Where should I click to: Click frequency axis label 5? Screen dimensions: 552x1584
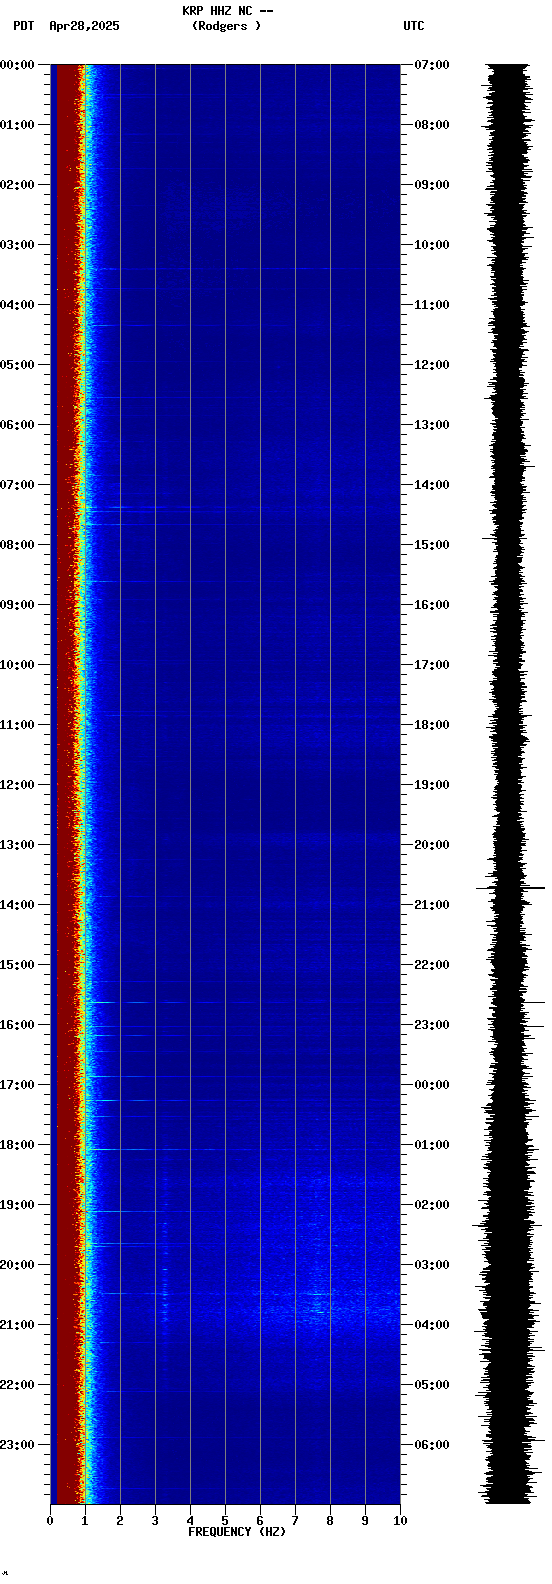(225, 1521)
